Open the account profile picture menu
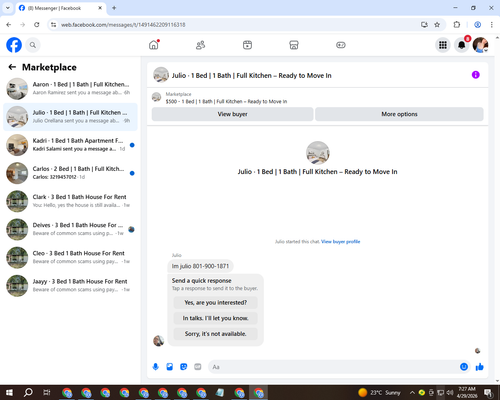The image size is (500, 400). tap(480, 45)
